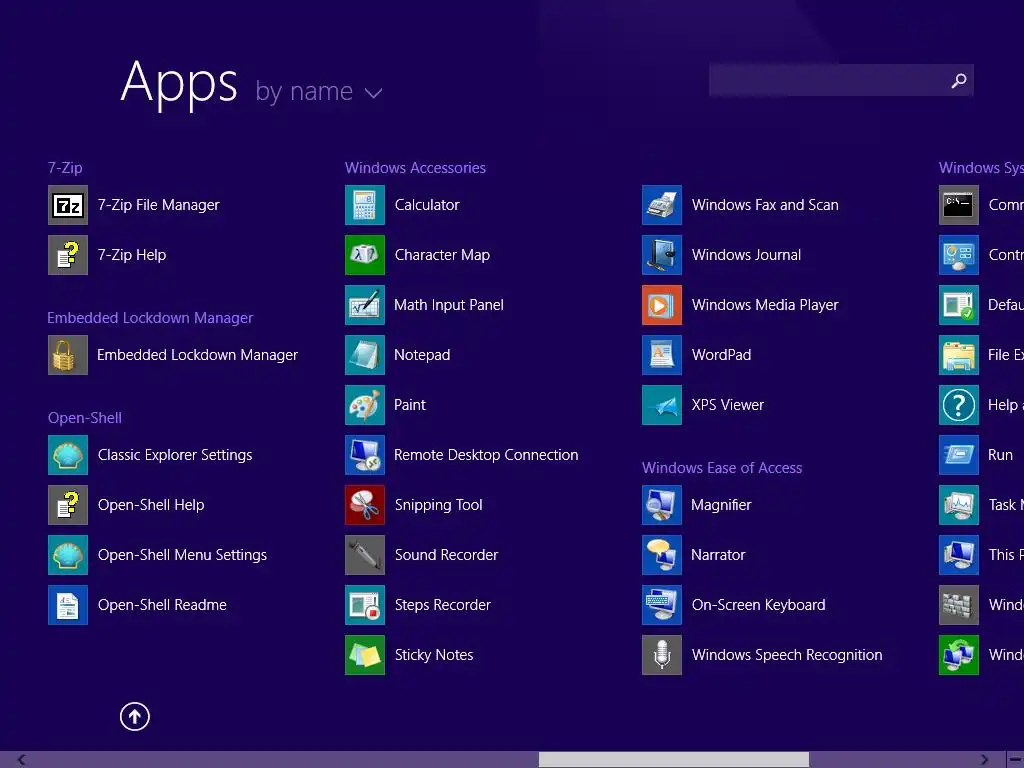Click the up arrow button to return to Start
1024x768 pixels.
pos(135,716)
